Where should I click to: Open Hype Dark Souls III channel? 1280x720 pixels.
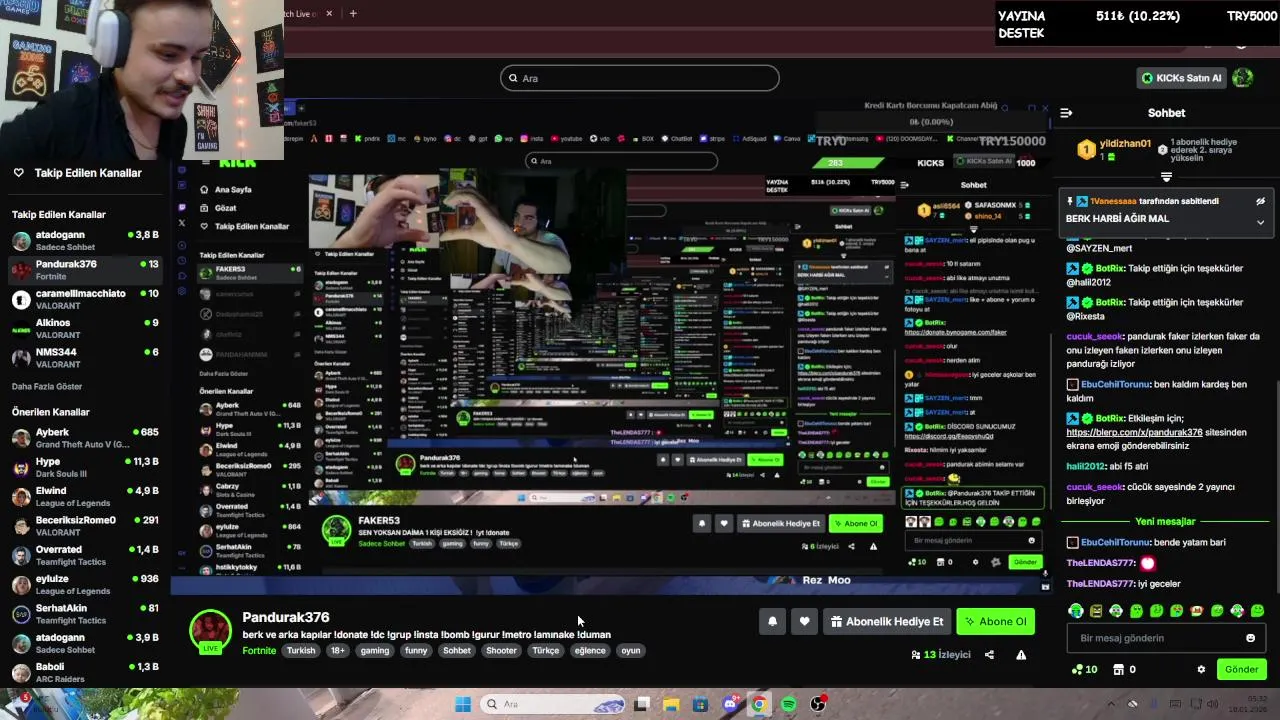(85, 467)
